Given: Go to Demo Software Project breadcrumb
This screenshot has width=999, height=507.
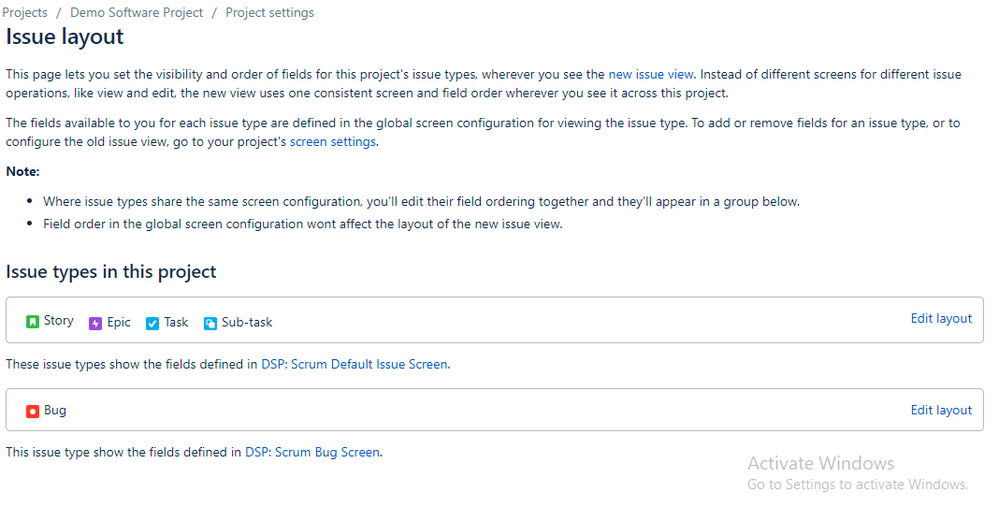Looking at the screenshot, I should [136, 13].
